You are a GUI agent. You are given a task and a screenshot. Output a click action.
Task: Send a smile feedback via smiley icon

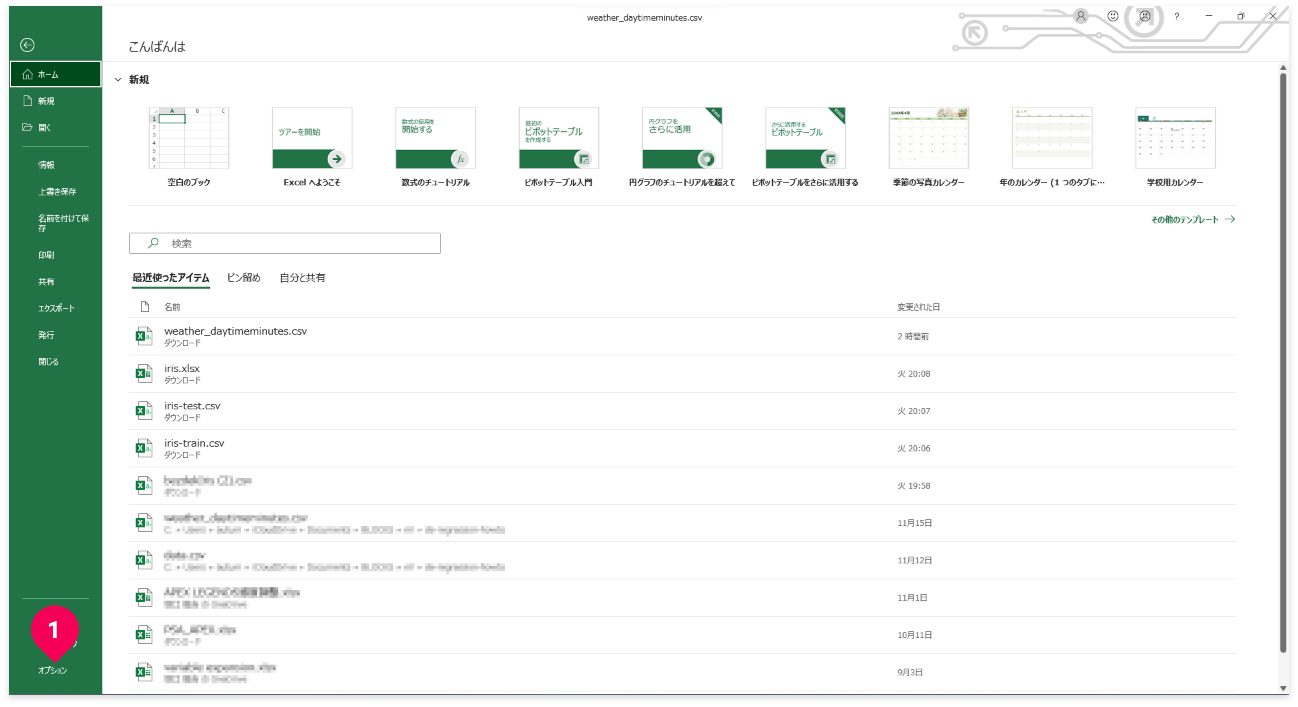click(1113, 17)
